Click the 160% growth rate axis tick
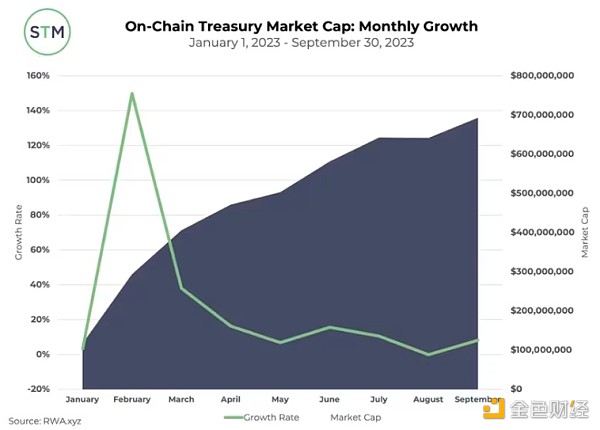 click(x=38, y=75)
